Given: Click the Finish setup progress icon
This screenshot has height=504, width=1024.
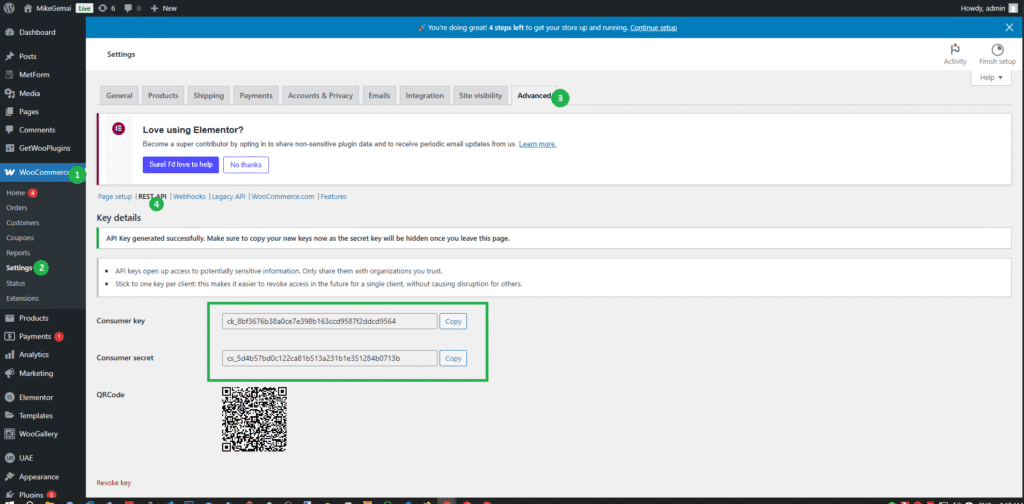Looking at the screenshot, I should click(x=997, y=50).
